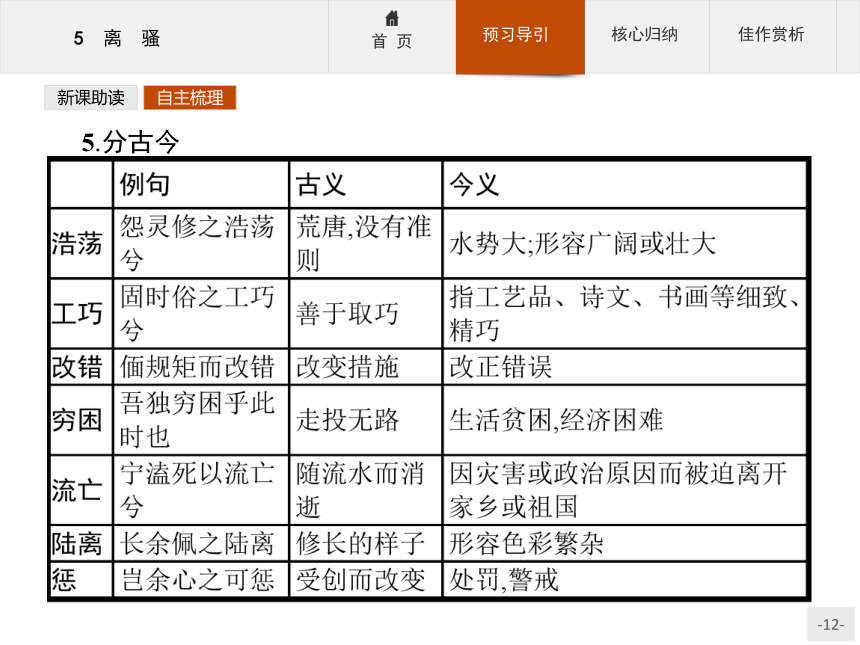Click example sentence 固时俗之工巧兮
860x645 pixels.
pos(197,313)
